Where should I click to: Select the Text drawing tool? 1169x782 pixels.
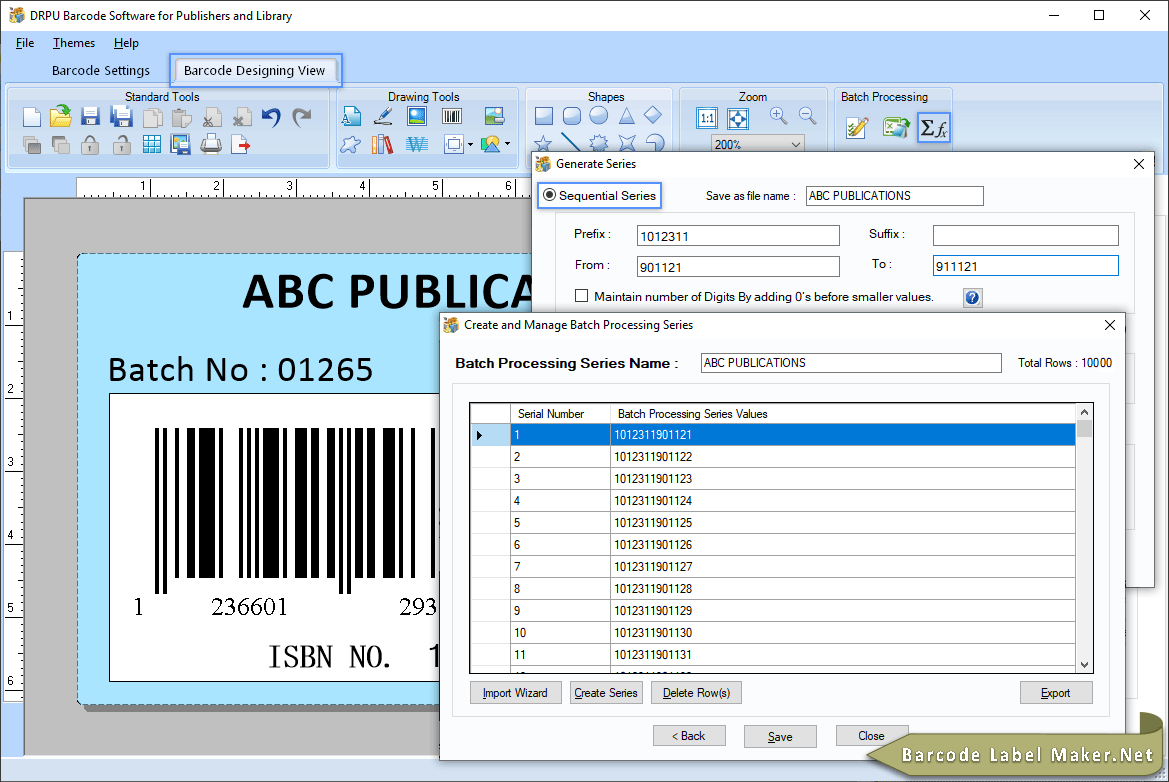point(351,116)
